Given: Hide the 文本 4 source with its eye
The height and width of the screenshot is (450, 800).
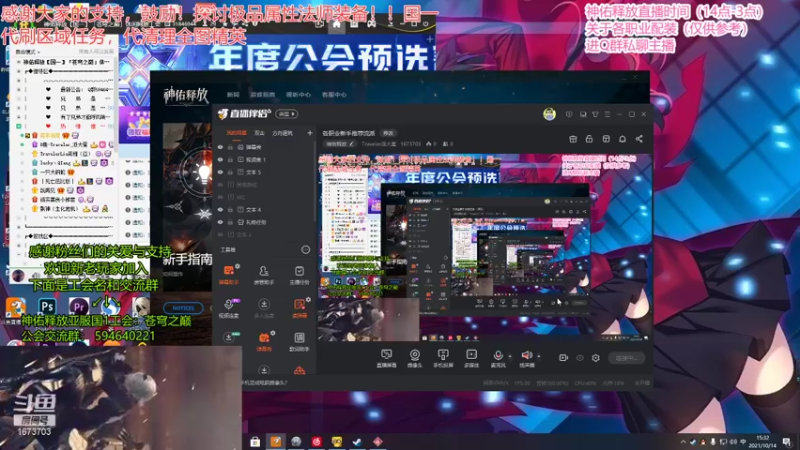Looking at the screenshot, I should click(x=220, y=210).
